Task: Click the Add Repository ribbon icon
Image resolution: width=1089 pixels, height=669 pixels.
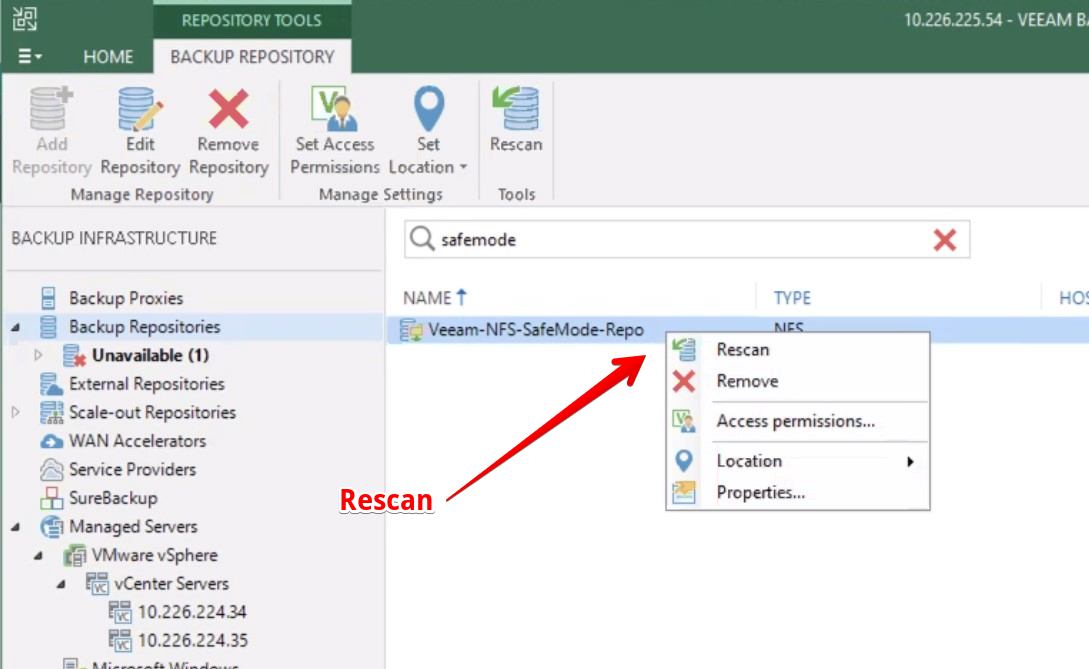Action: pos(51,108)
